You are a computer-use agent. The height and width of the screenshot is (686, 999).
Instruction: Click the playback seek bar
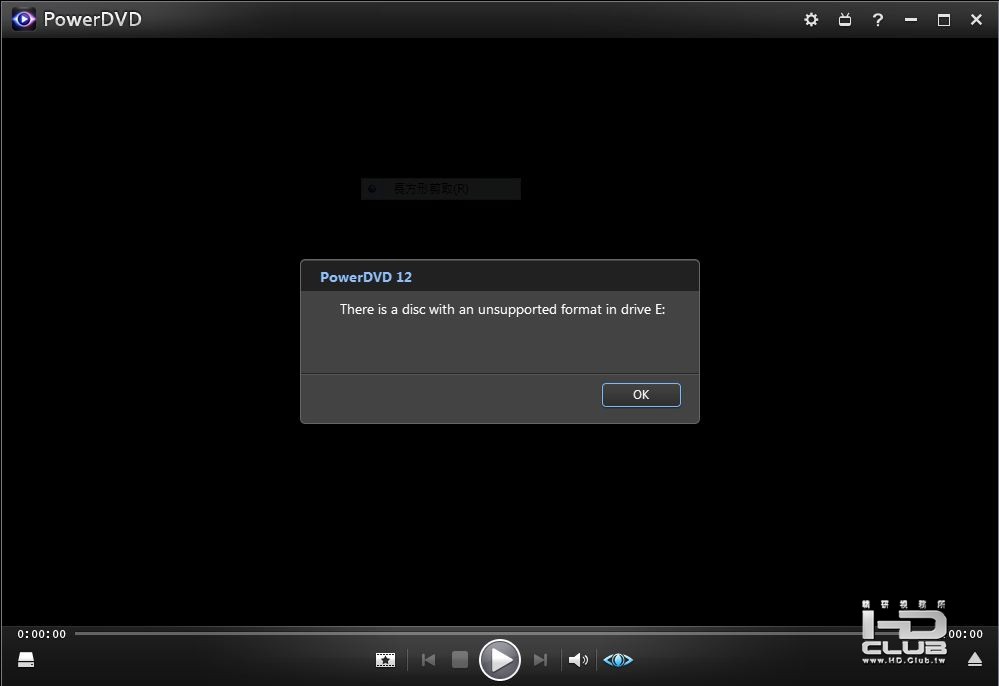pos(468,633)
